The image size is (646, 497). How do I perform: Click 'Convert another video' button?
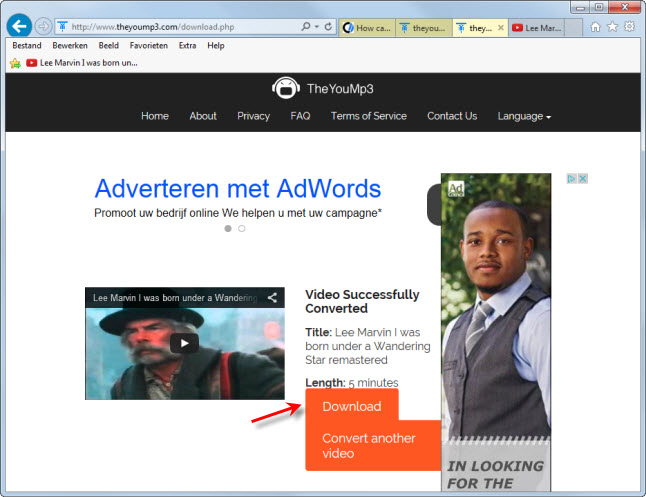pyautogui.click(x=373, y=445)
